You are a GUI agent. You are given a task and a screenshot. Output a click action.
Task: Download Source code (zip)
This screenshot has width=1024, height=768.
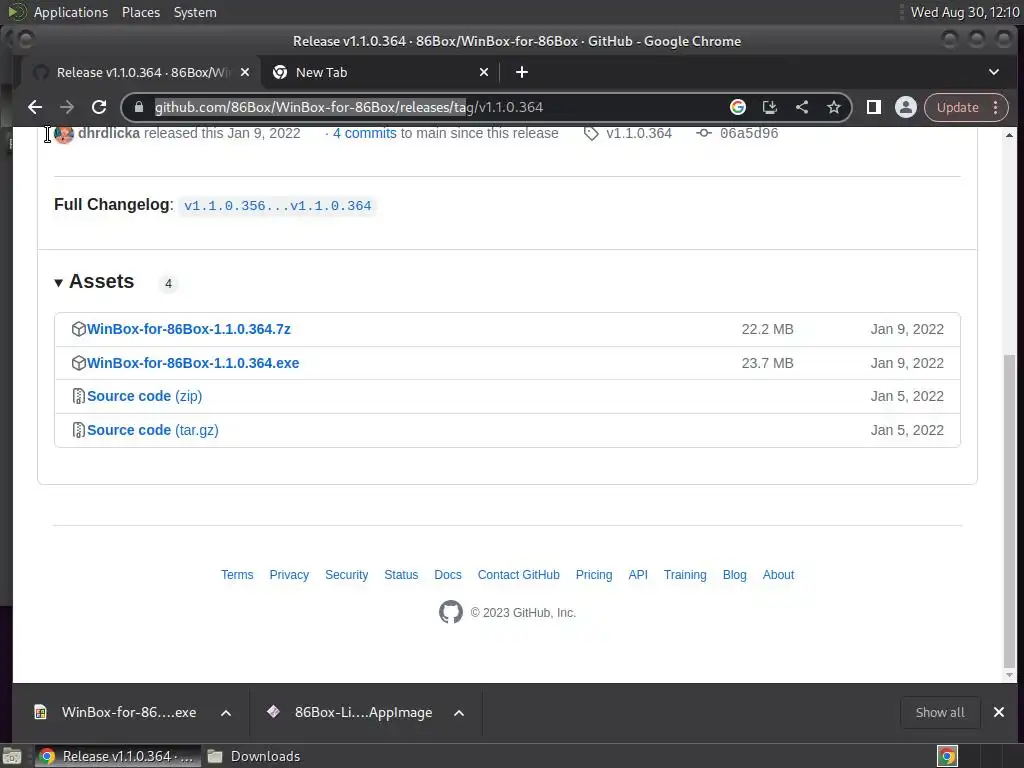tap(144, 396)
